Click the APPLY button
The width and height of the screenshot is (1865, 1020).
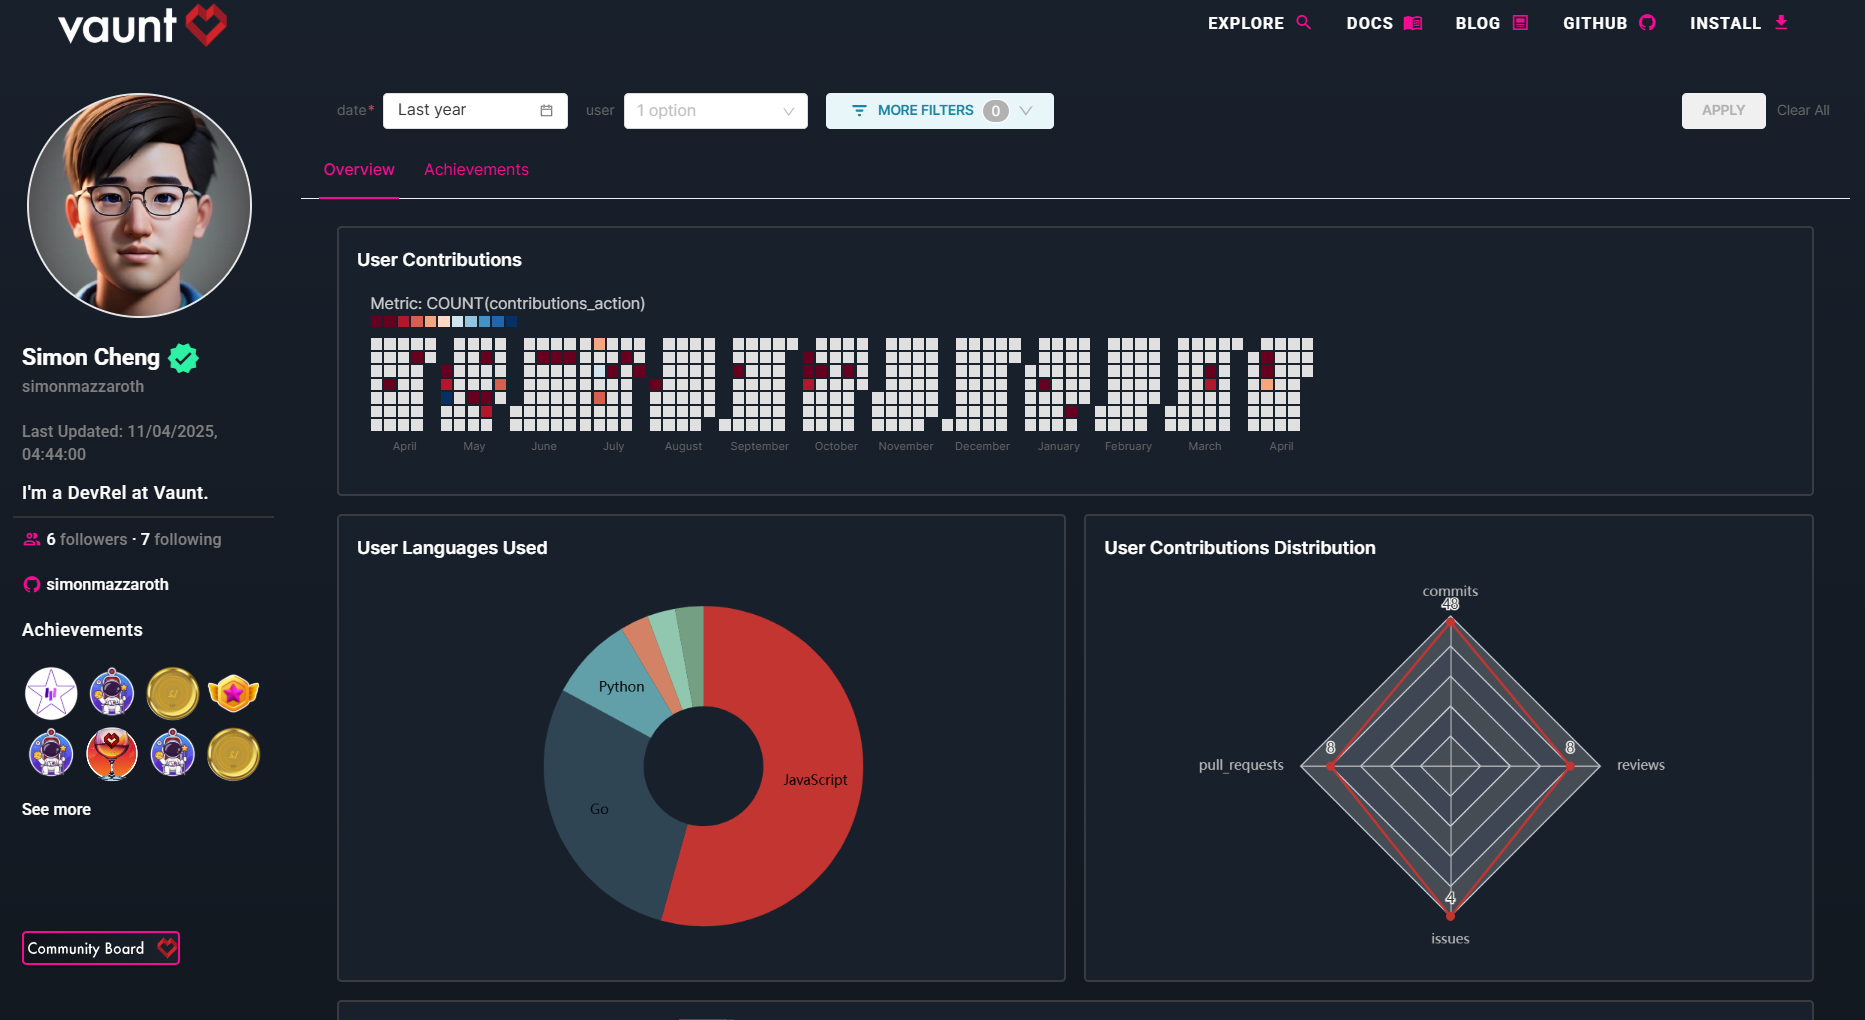click(x=1723, y=111)
